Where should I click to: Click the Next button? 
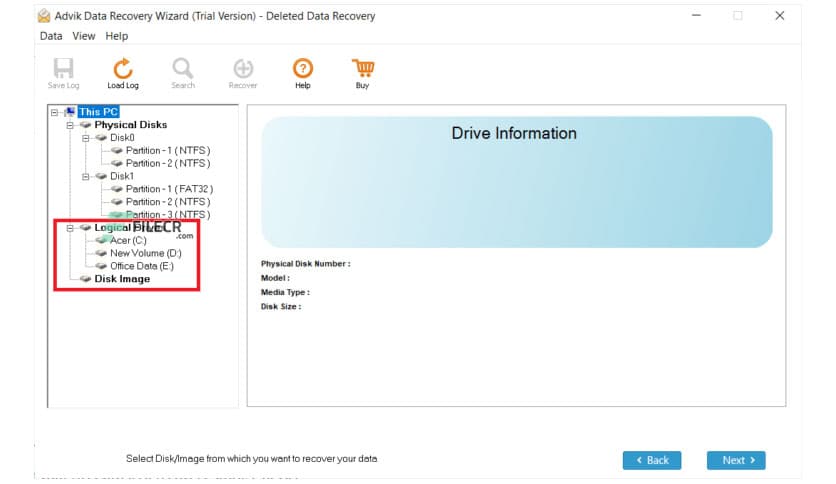736,460
